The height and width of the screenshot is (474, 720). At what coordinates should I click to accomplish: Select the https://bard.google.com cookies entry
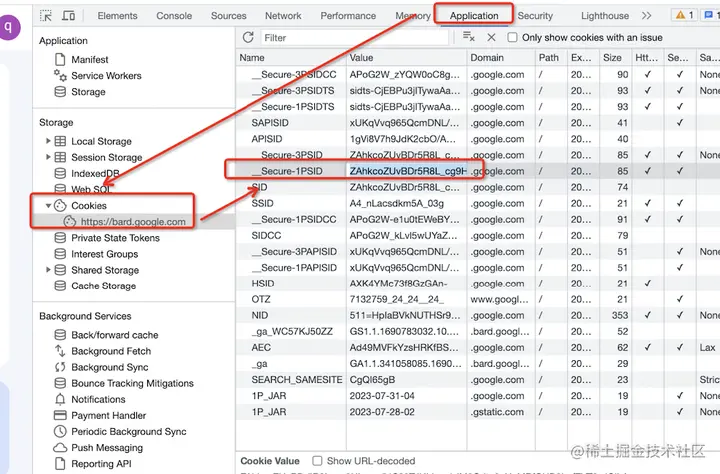pyautogui.click(x=133, y=221)
